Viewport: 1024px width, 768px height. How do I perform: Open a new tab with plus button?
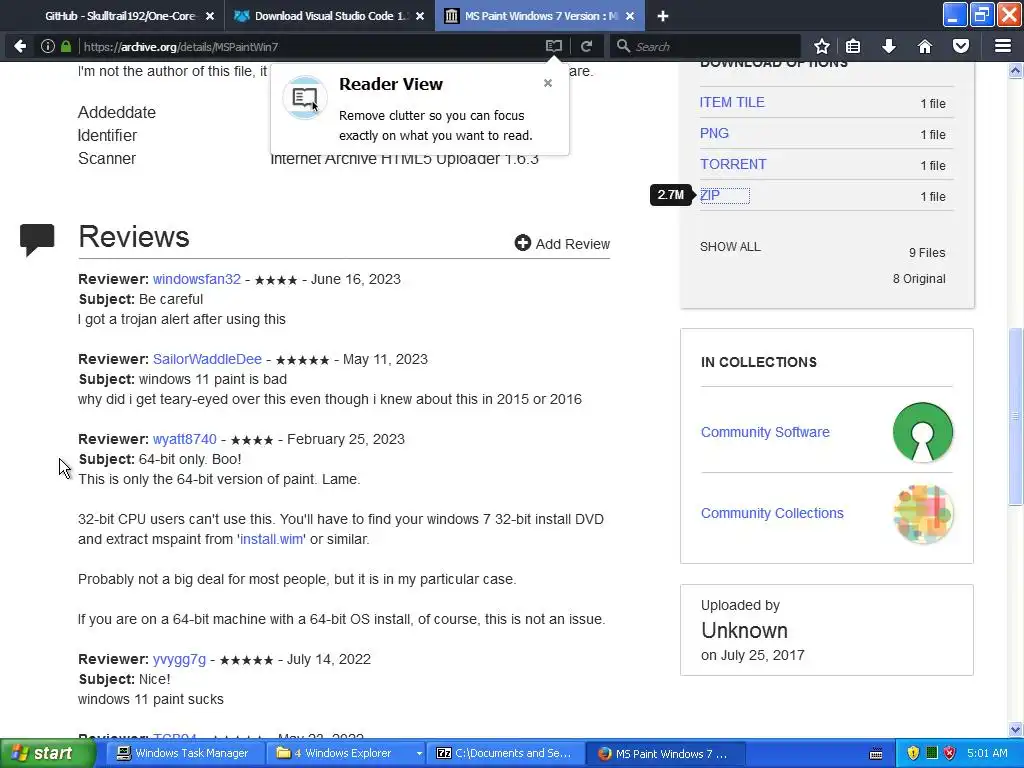coord(663,16)
